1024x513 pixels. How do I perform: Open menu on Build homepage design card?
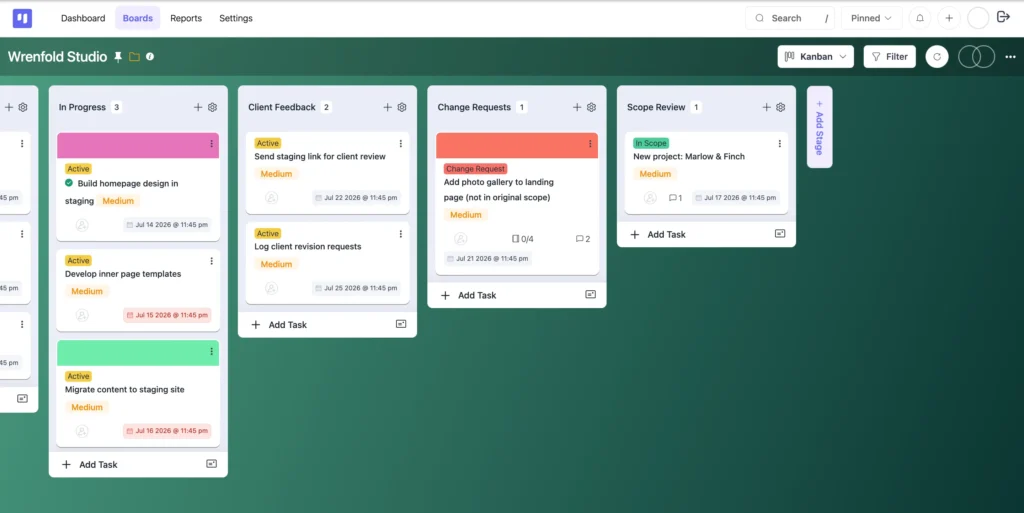click(212, 144)
